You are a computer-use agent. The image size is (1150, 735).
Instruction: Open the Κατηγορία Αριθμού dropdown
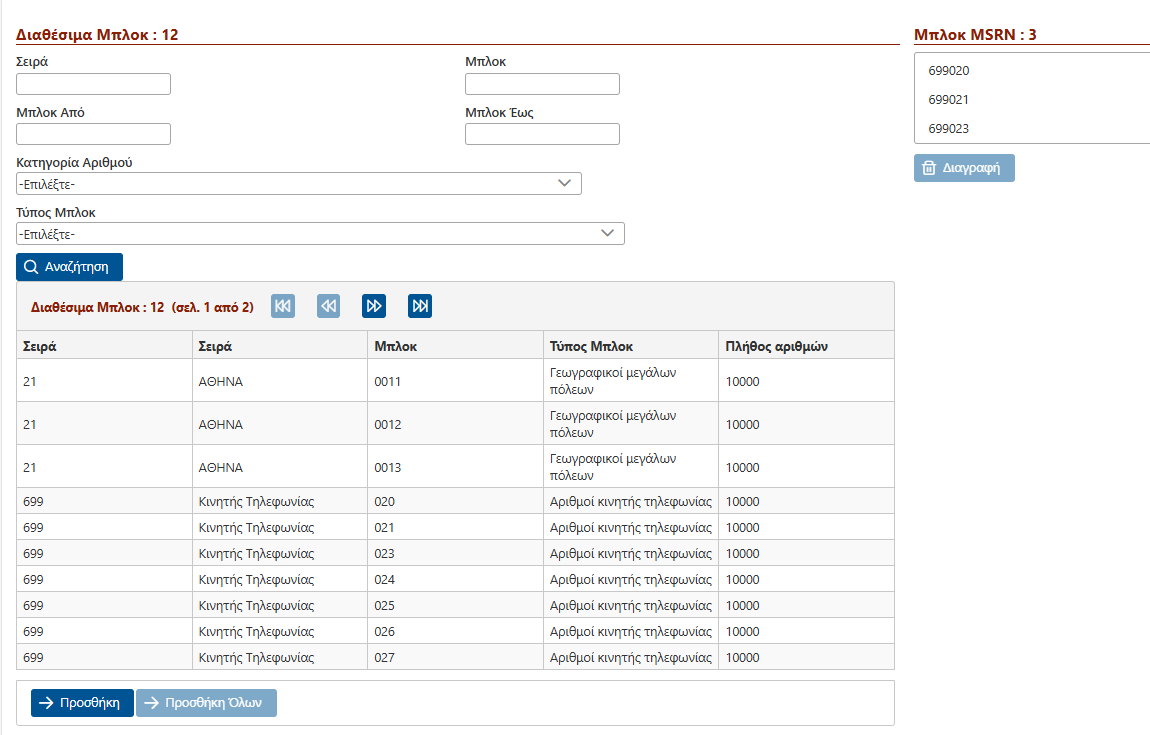coord(299,184)
